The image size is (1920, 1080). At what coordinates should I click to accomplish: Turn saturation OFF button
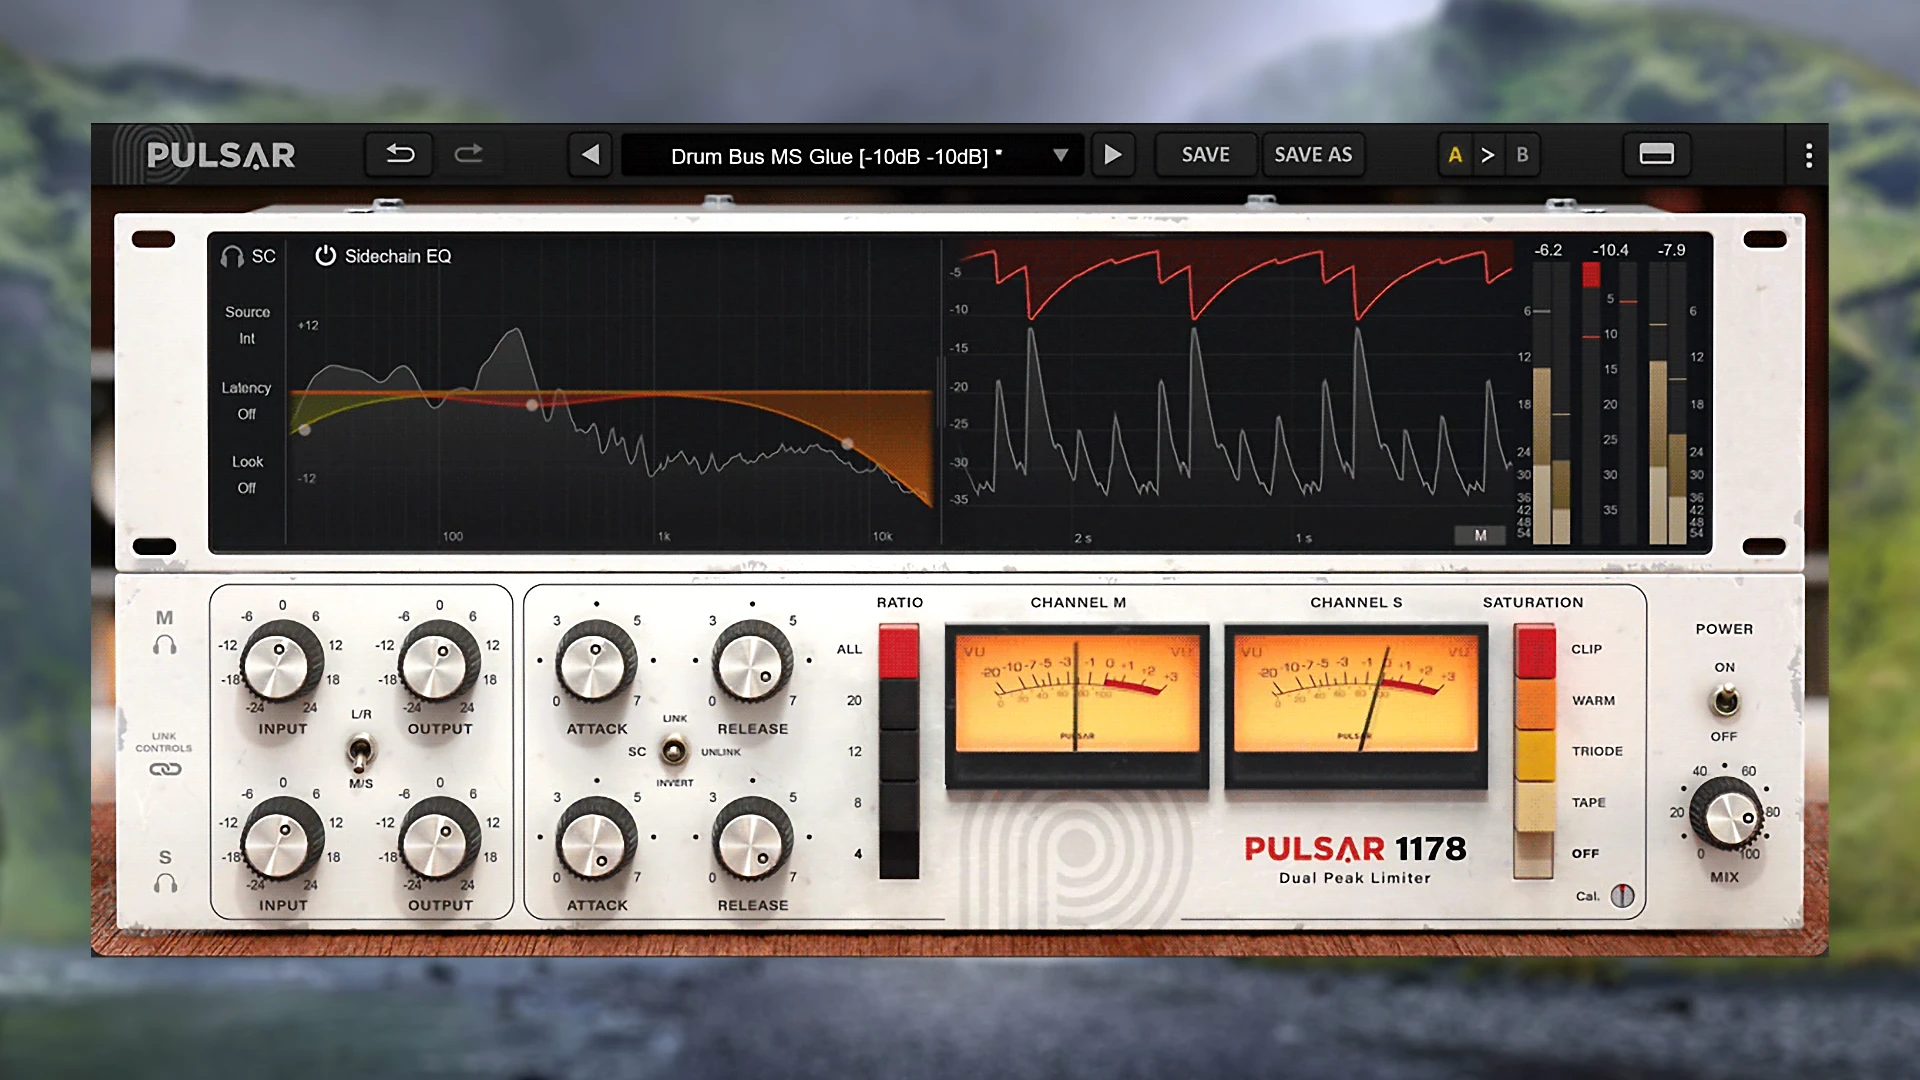pos(1534,855)
